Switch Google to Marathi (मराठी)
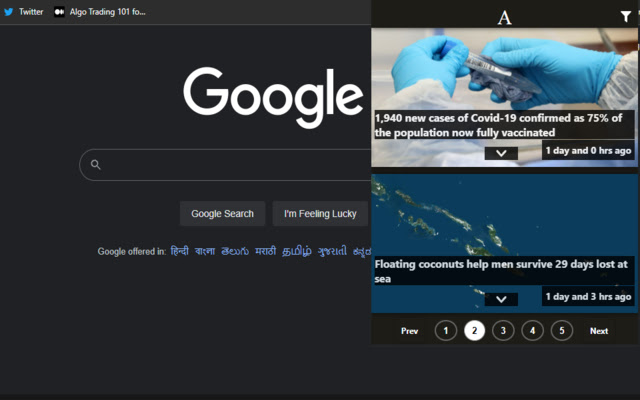This screenshot has width=640, height=400. (x=265, y=251)
